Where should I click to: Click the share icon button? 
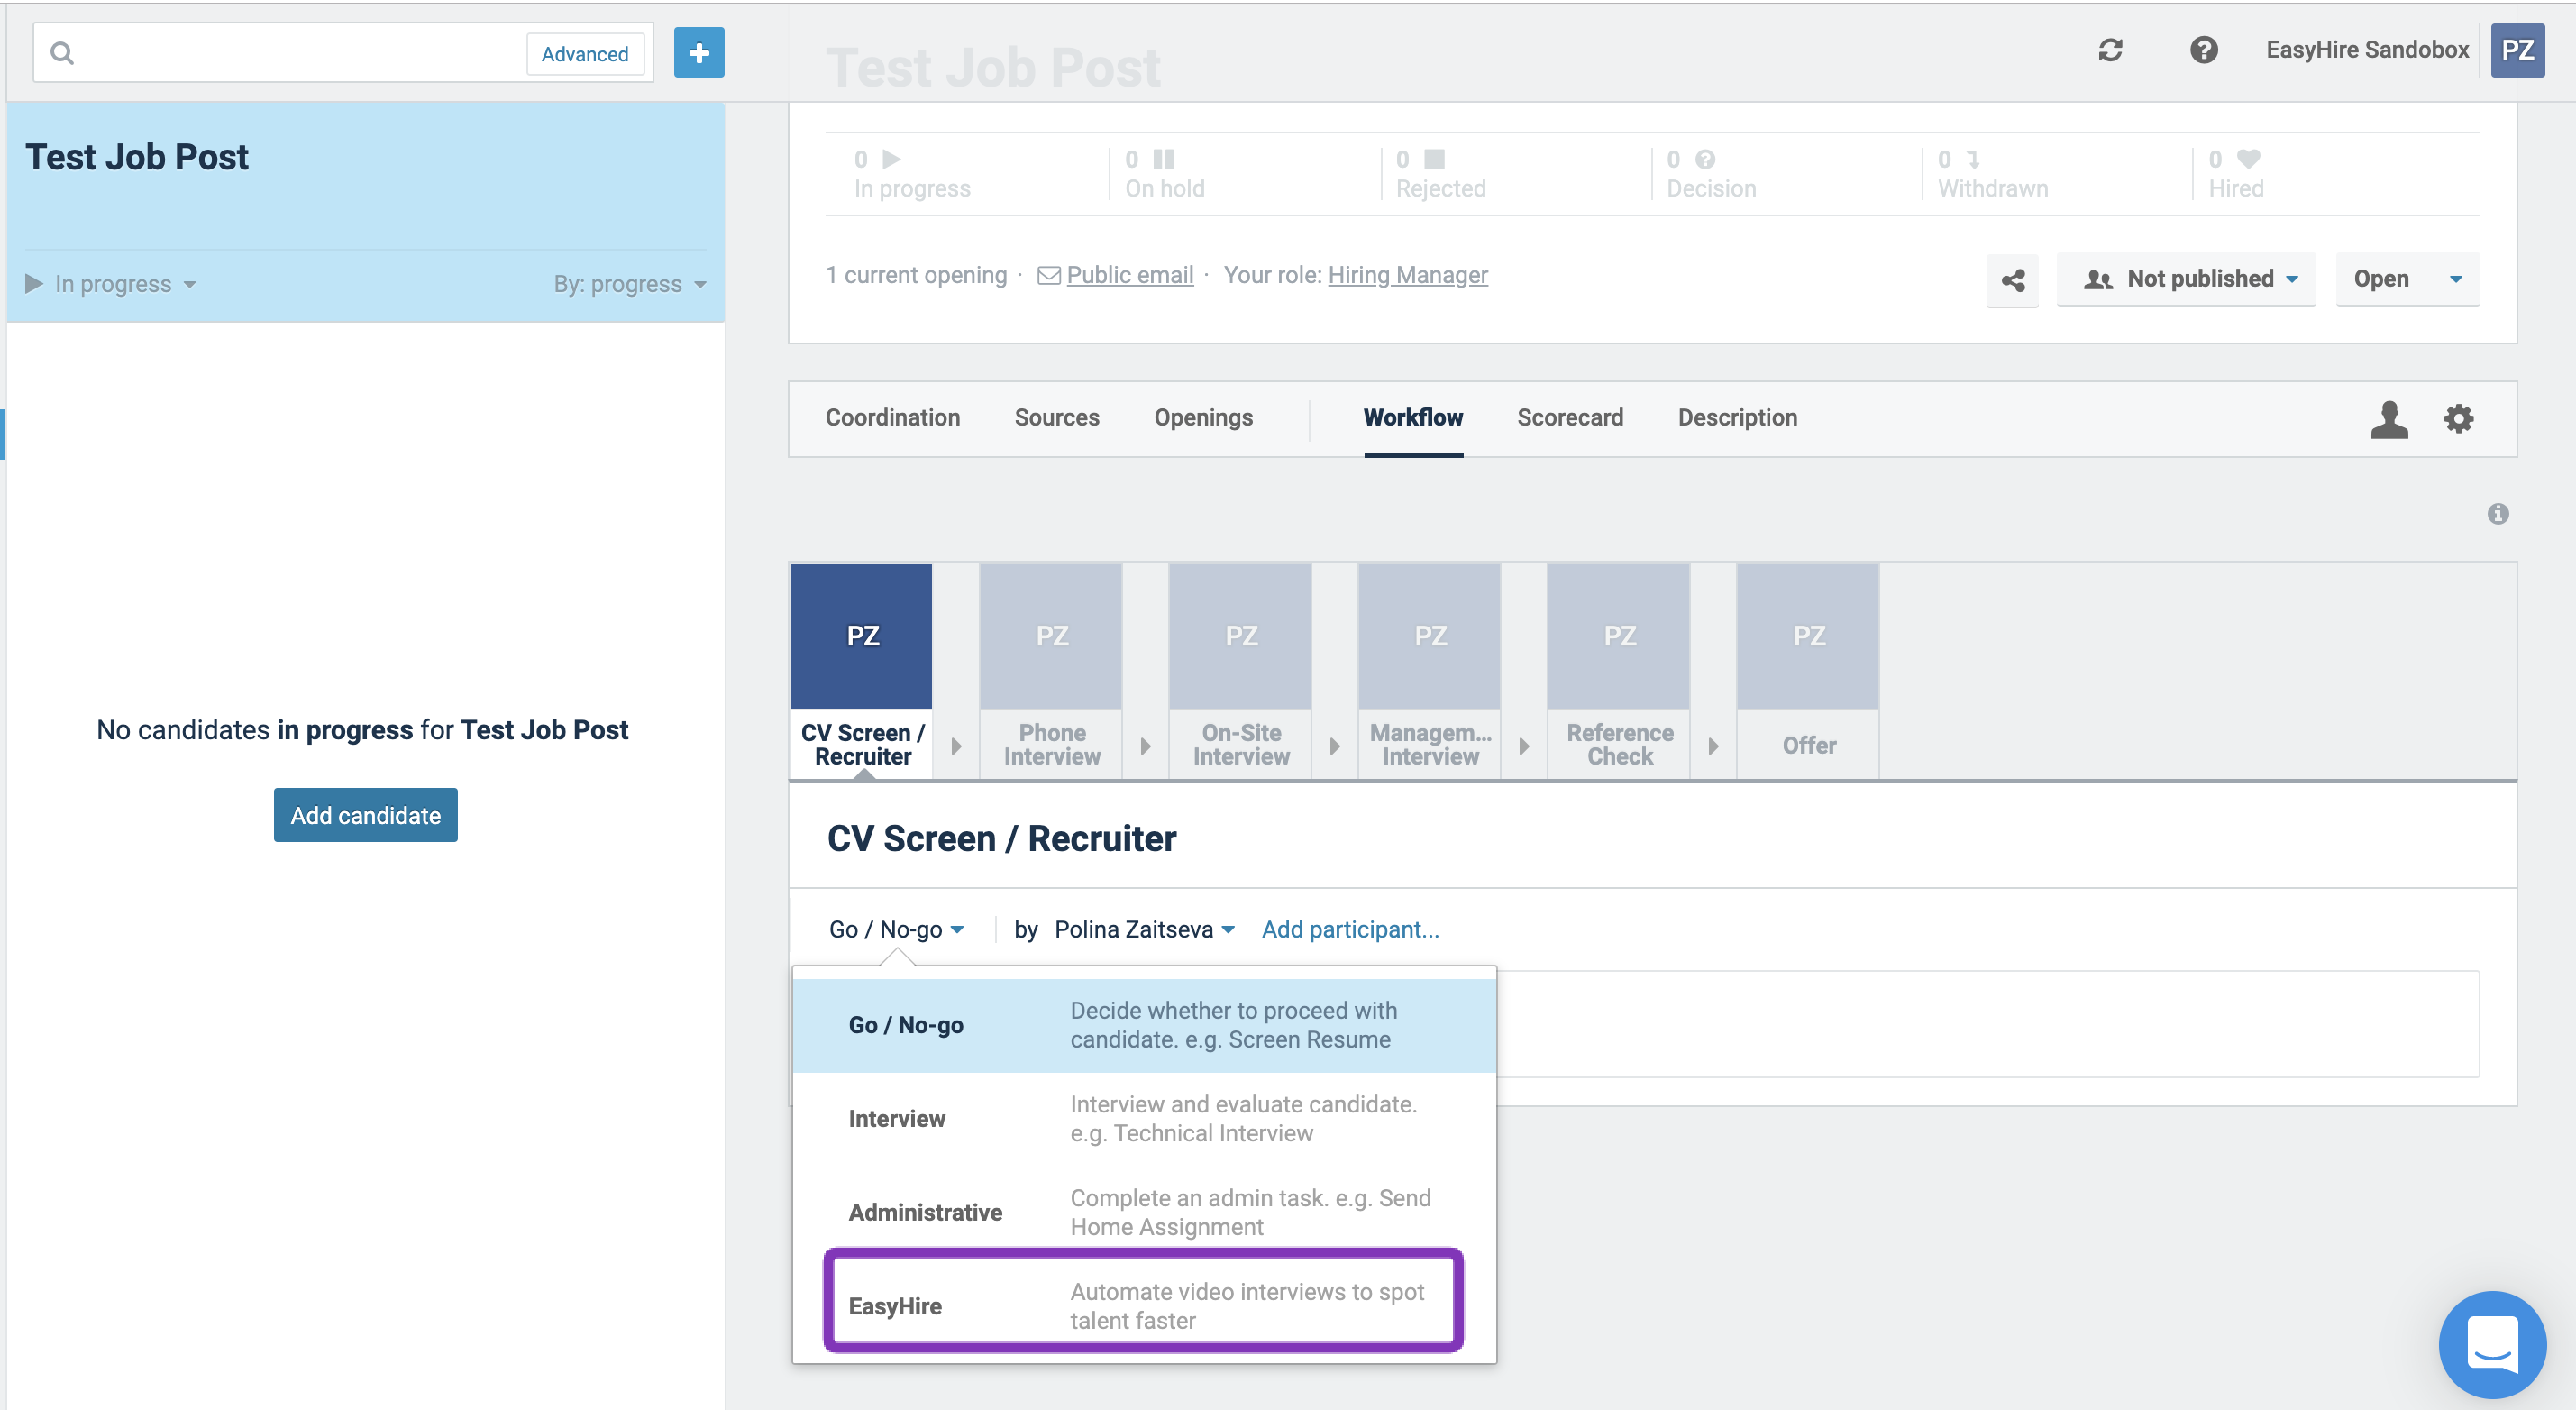click(x=2012, y=280)
